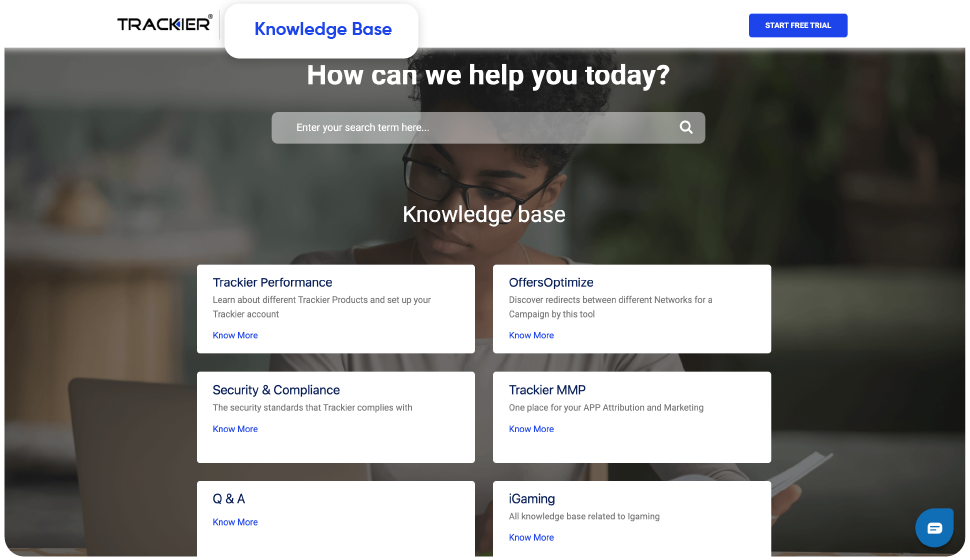Click Know More under Trackier Performance

click(x=235, y=336)
